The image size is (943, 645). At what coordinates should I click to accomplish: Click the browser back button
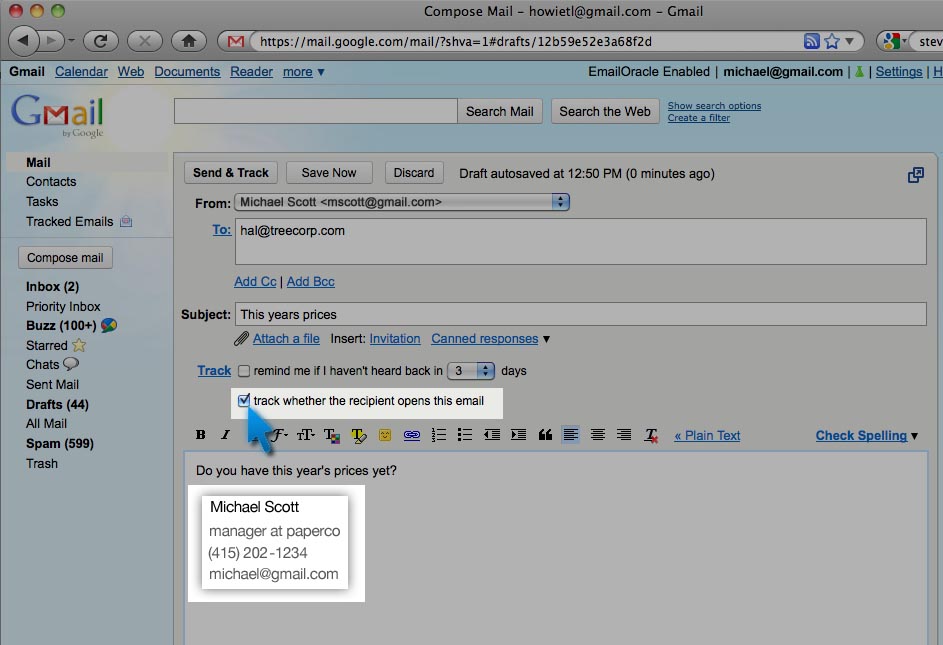[x=23, y=41]
